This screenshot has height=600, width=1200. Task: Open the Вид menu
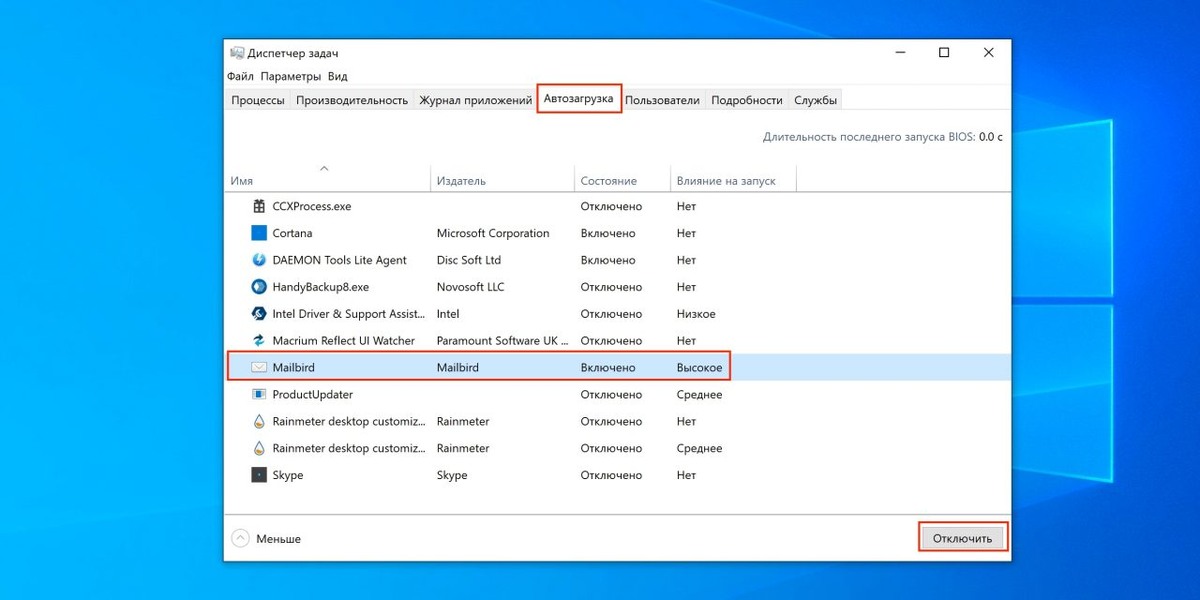pyautogui.click(x=337, y=75)
